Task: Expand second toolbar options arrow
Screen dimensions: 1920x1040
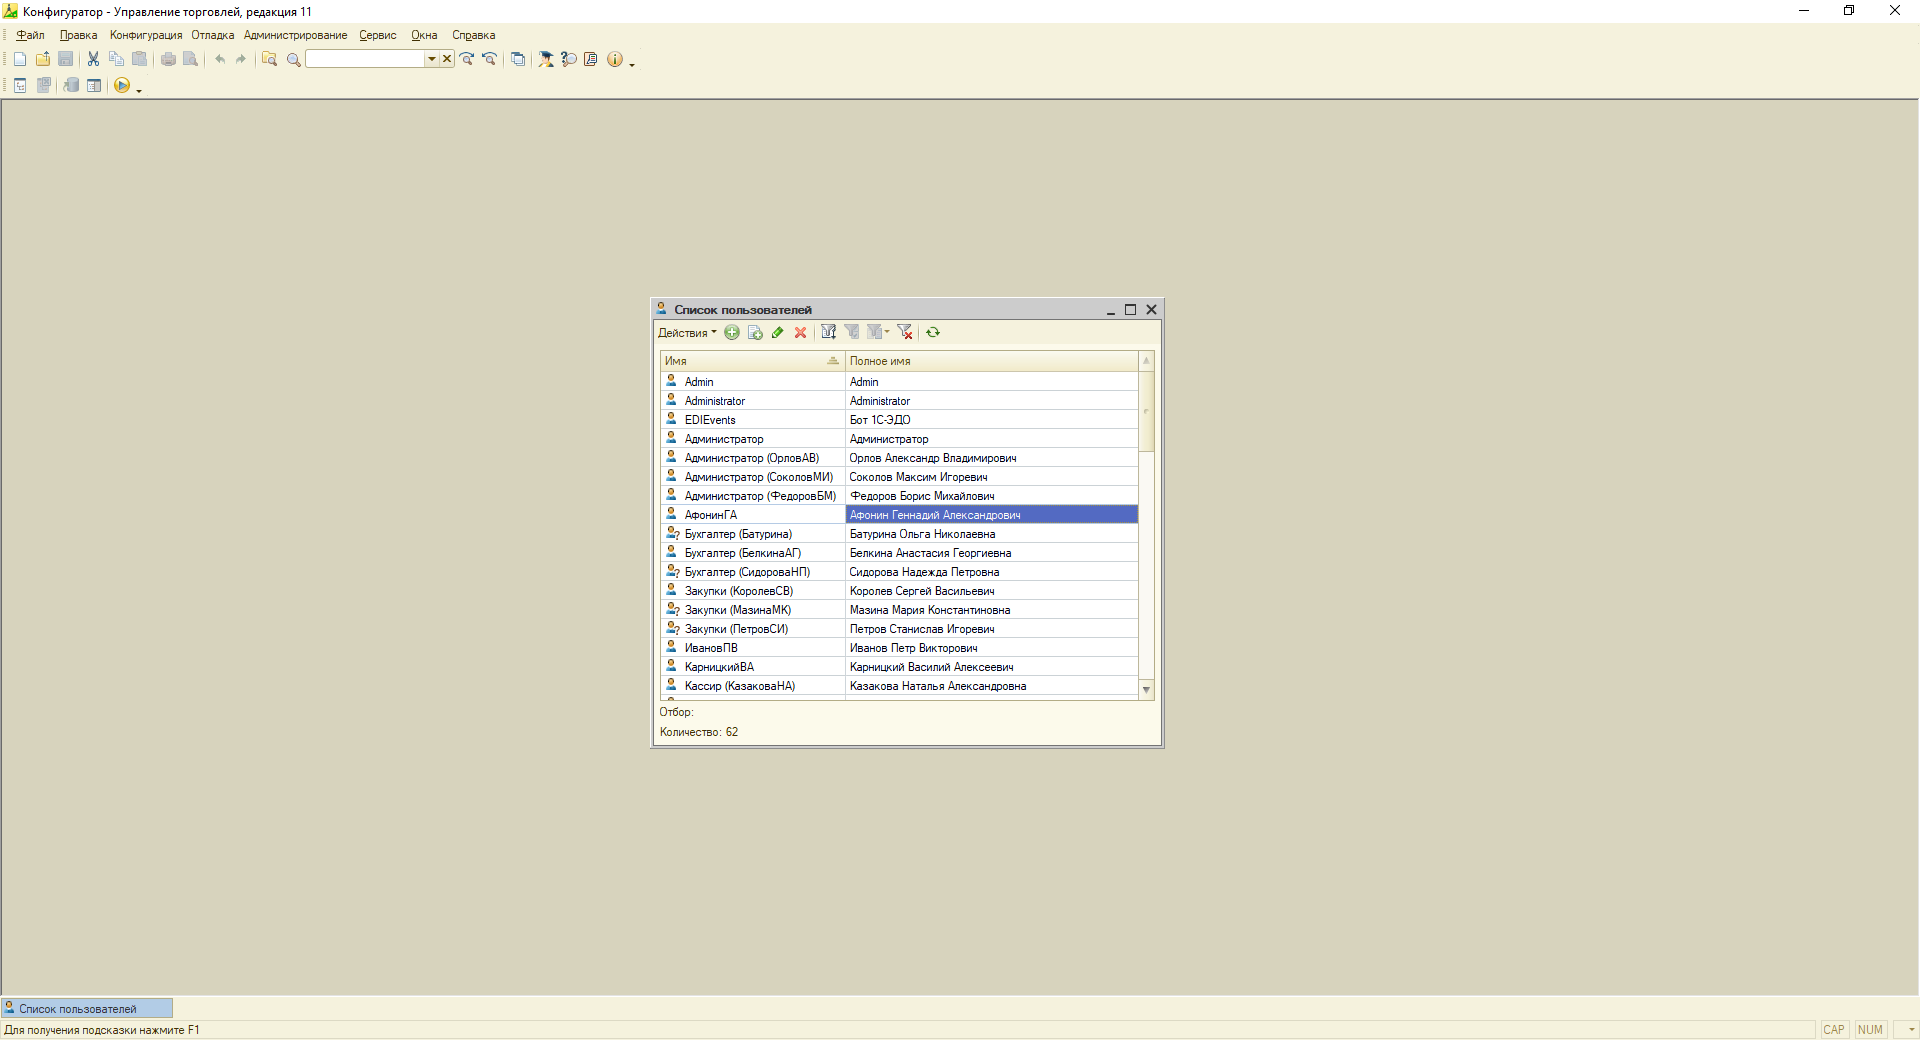Action: click(x=139, y=91)
